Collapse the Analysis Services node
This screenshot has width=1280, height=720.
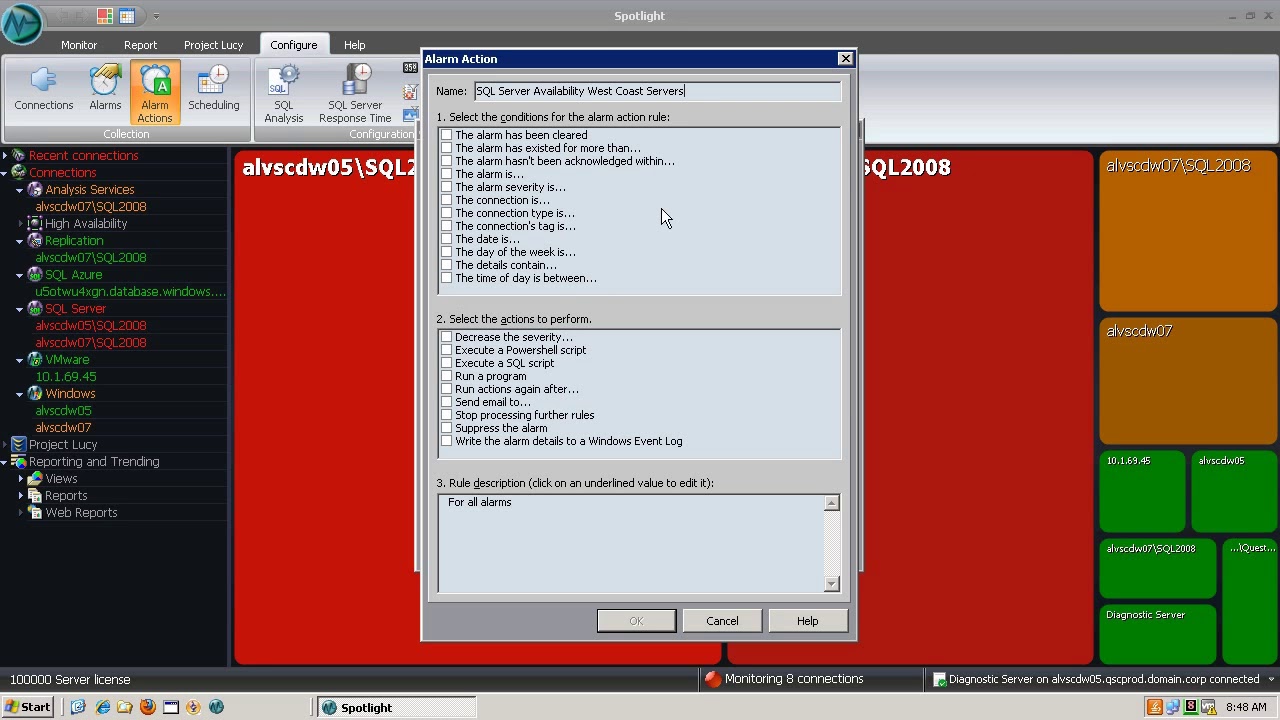19,190
